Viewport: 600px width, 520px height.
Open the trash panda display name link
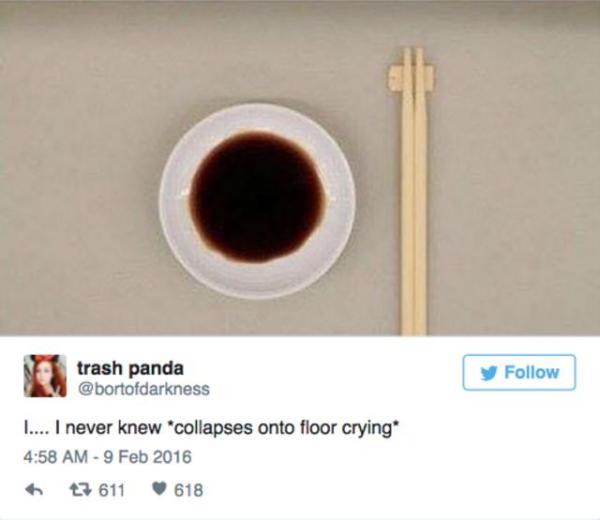click(x=130, y=368)
